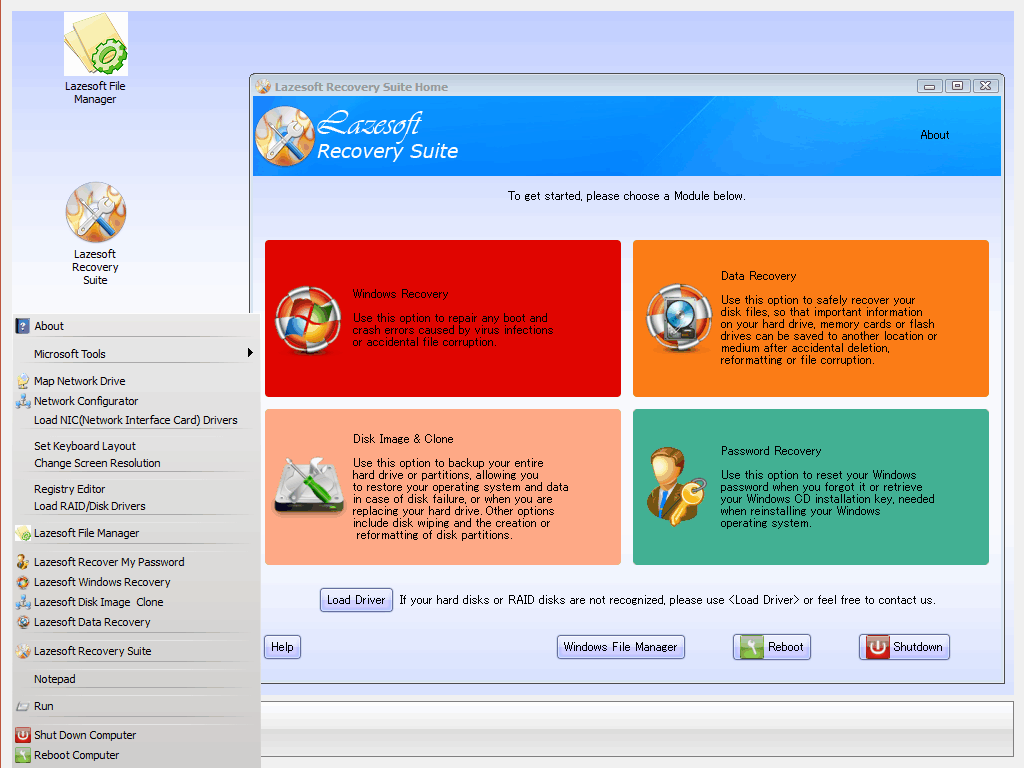Expand the Microsoft Tools submenu arrow
Screen dimensions: 1024x768
click(x=250, y=353)
